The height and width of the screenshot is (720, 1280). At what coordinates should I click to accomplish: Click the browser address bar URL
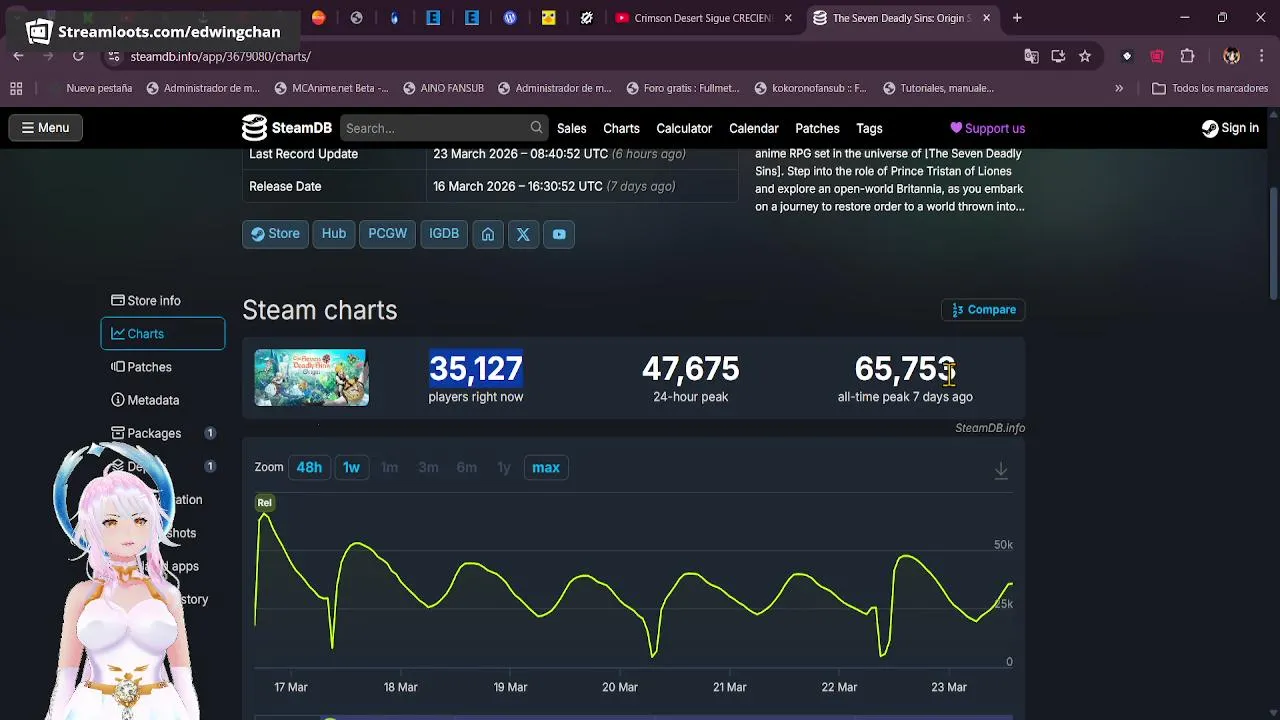[220, 56]
